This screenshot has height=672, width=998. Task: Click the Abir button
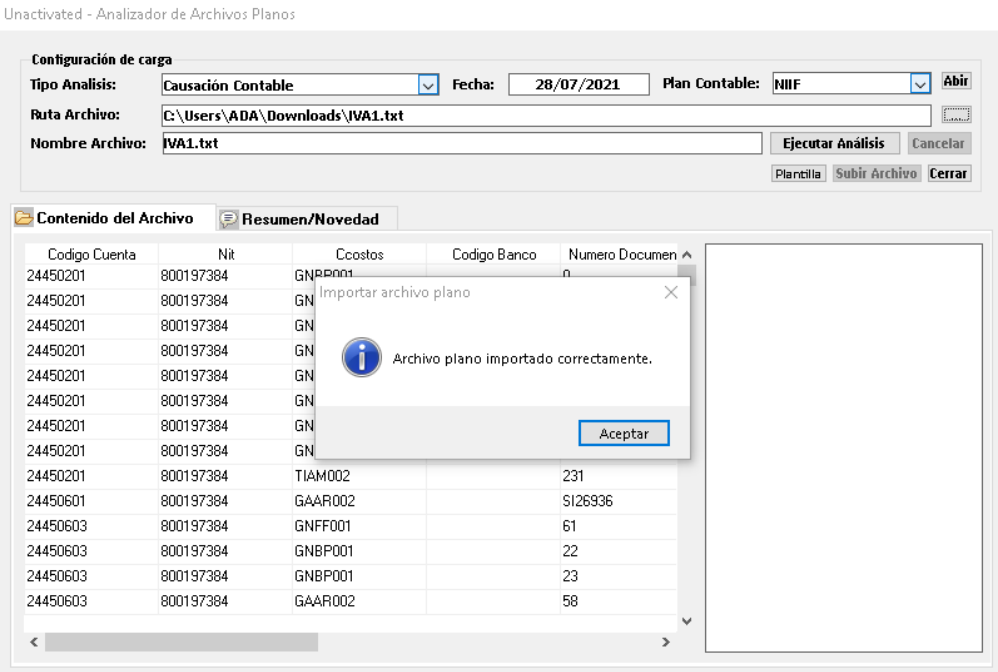pyautogui.click(x=955, y=82)
